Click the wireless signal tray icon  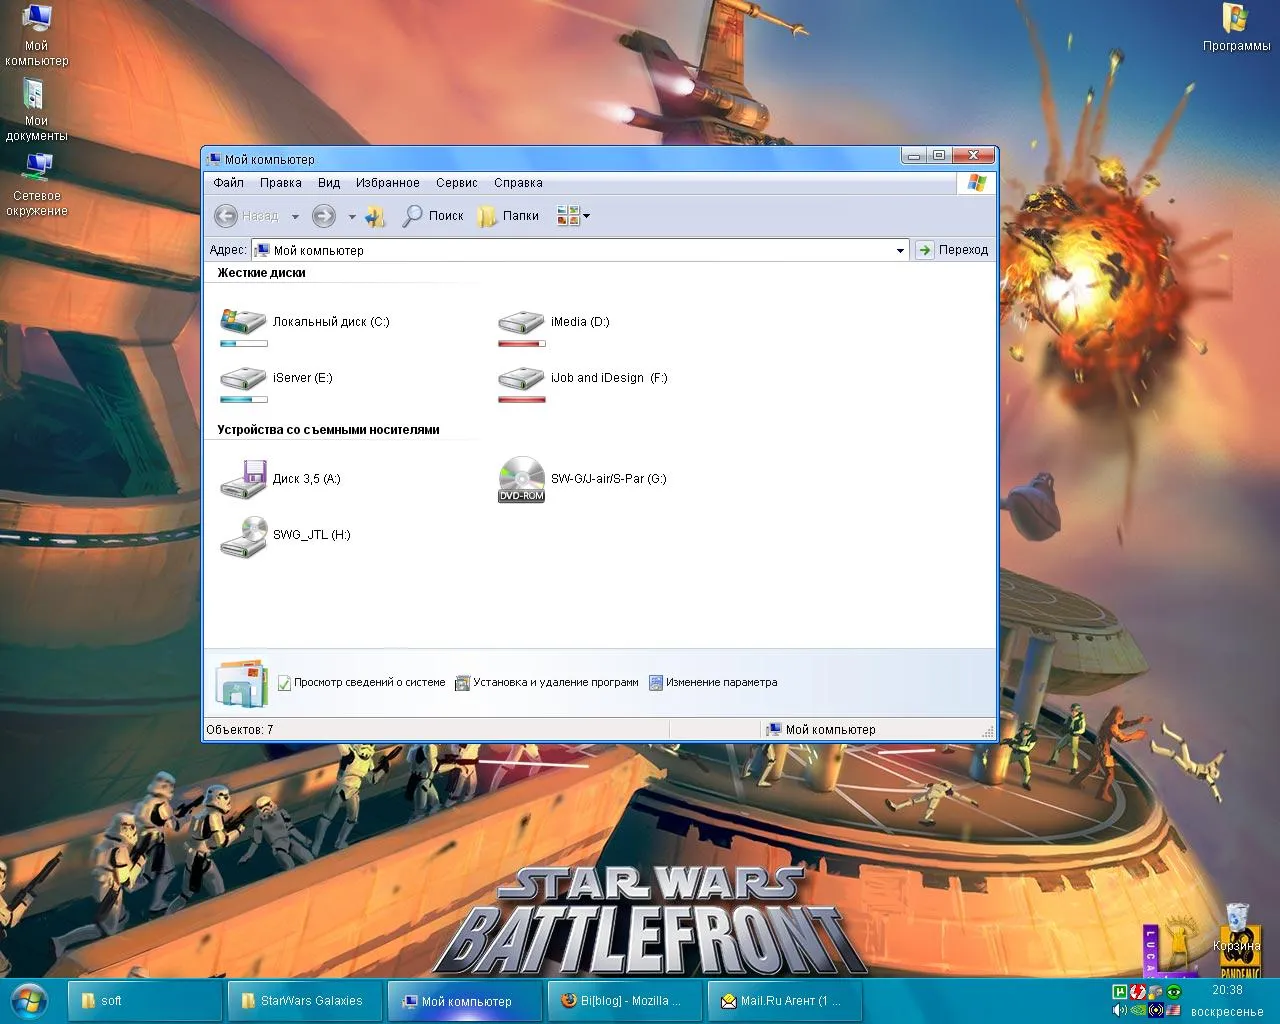tap(1156, 1010)
